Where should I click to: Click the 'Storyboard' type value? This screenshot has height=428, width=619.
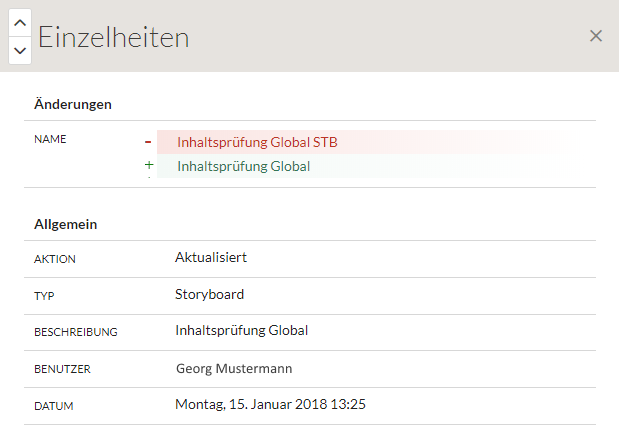click(x=209, y=294)
